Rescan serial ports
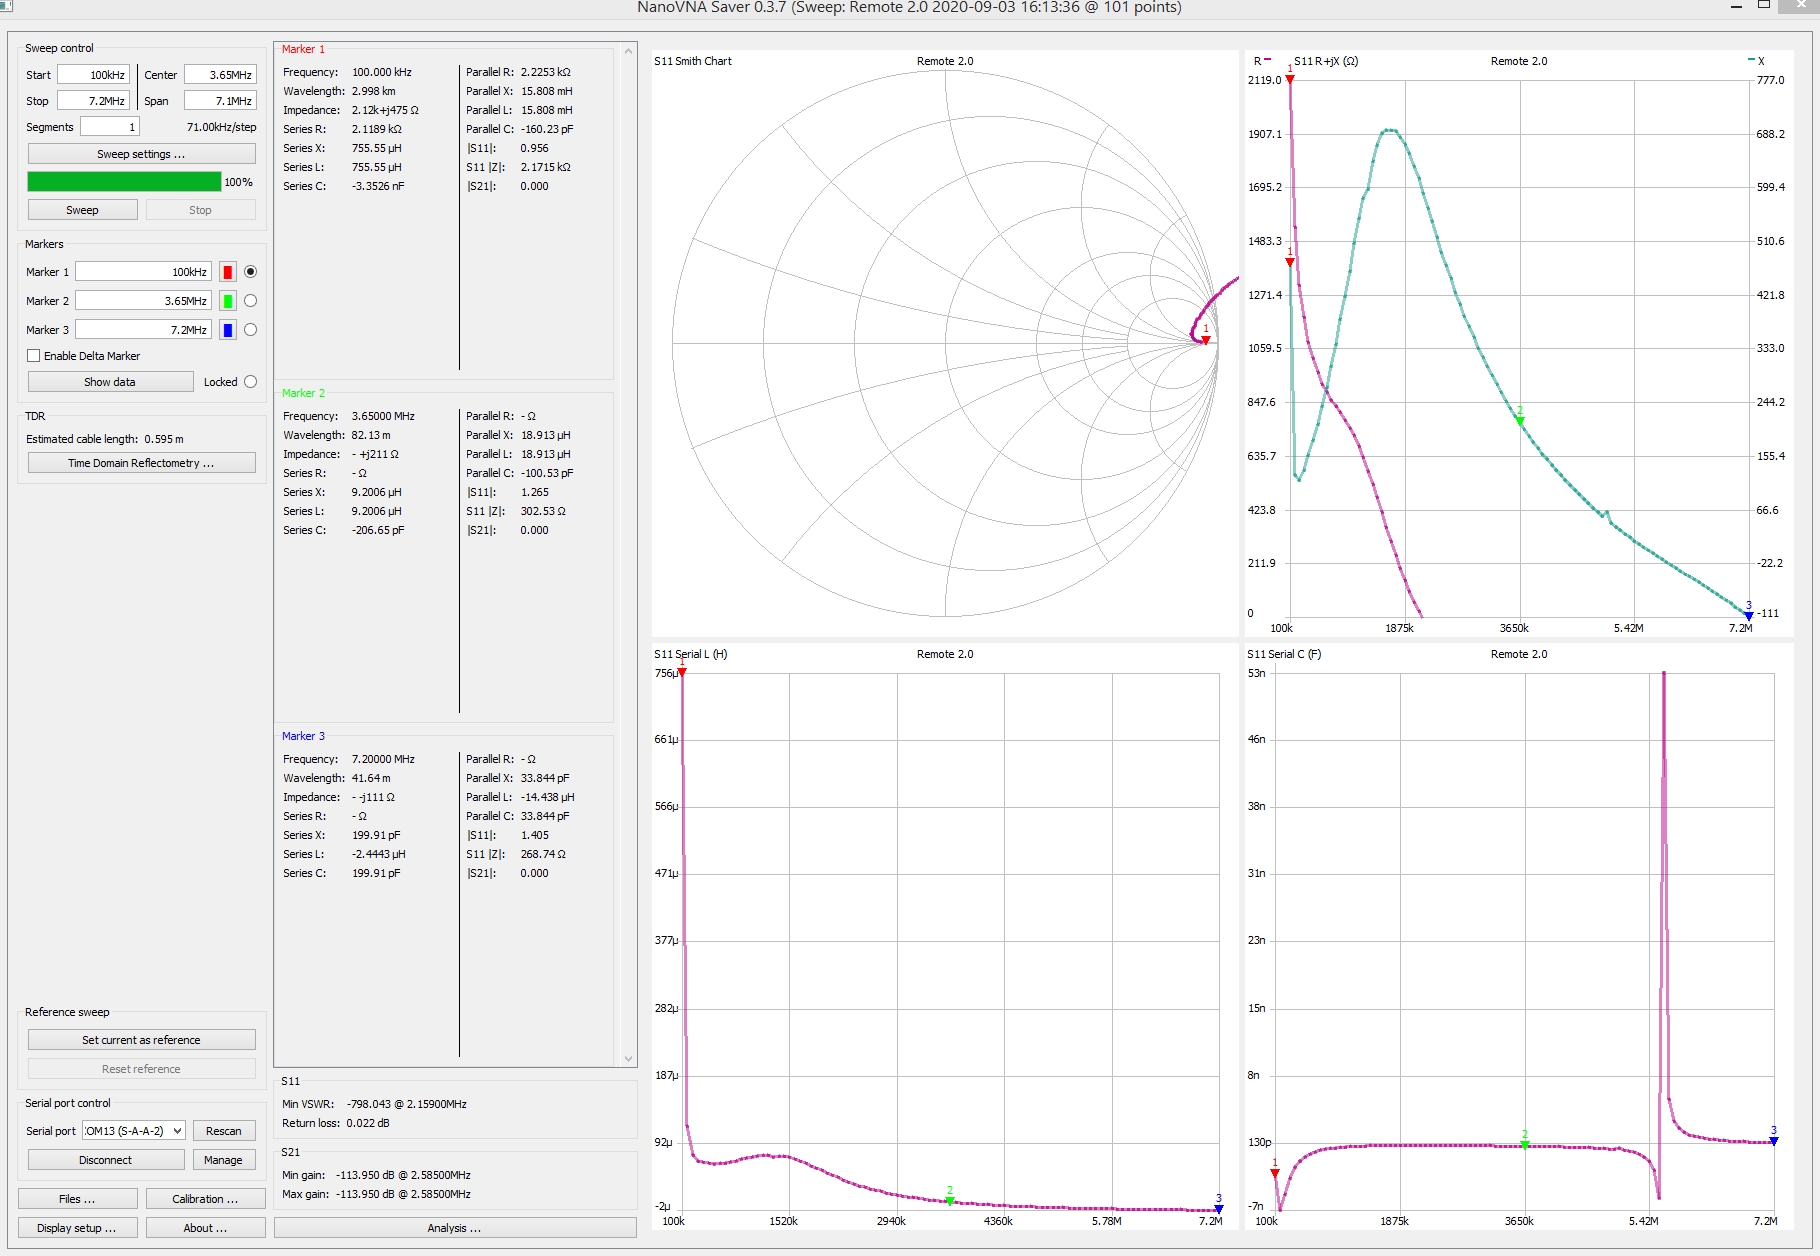The width and height of the screenshot is (1820, 1256). [224, 1131]
